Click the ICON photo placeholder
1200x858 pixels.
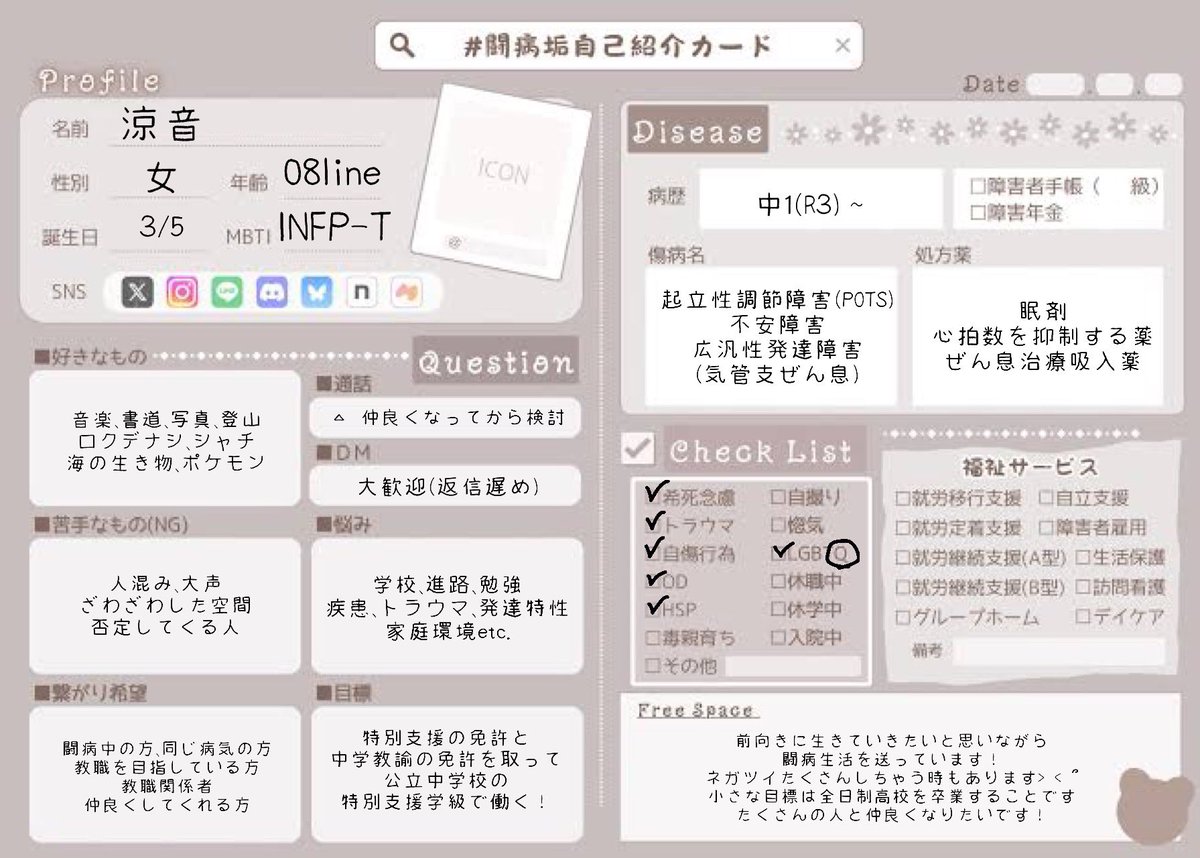point(500,180)
